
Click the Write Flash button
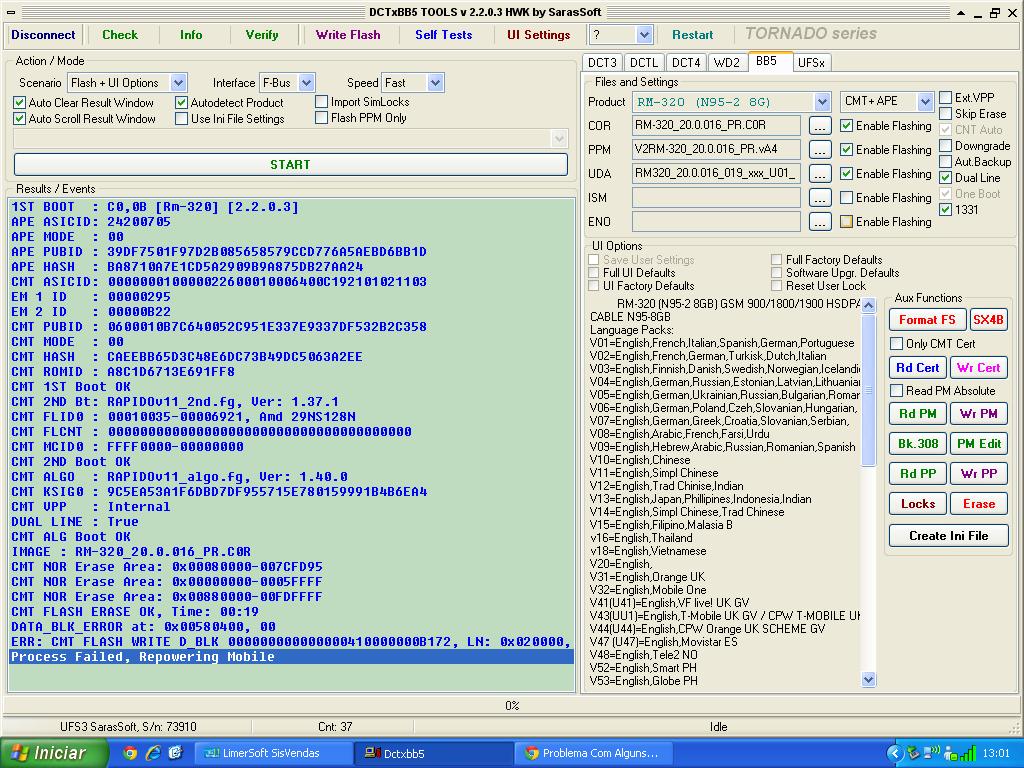click(x=348, y=35)
